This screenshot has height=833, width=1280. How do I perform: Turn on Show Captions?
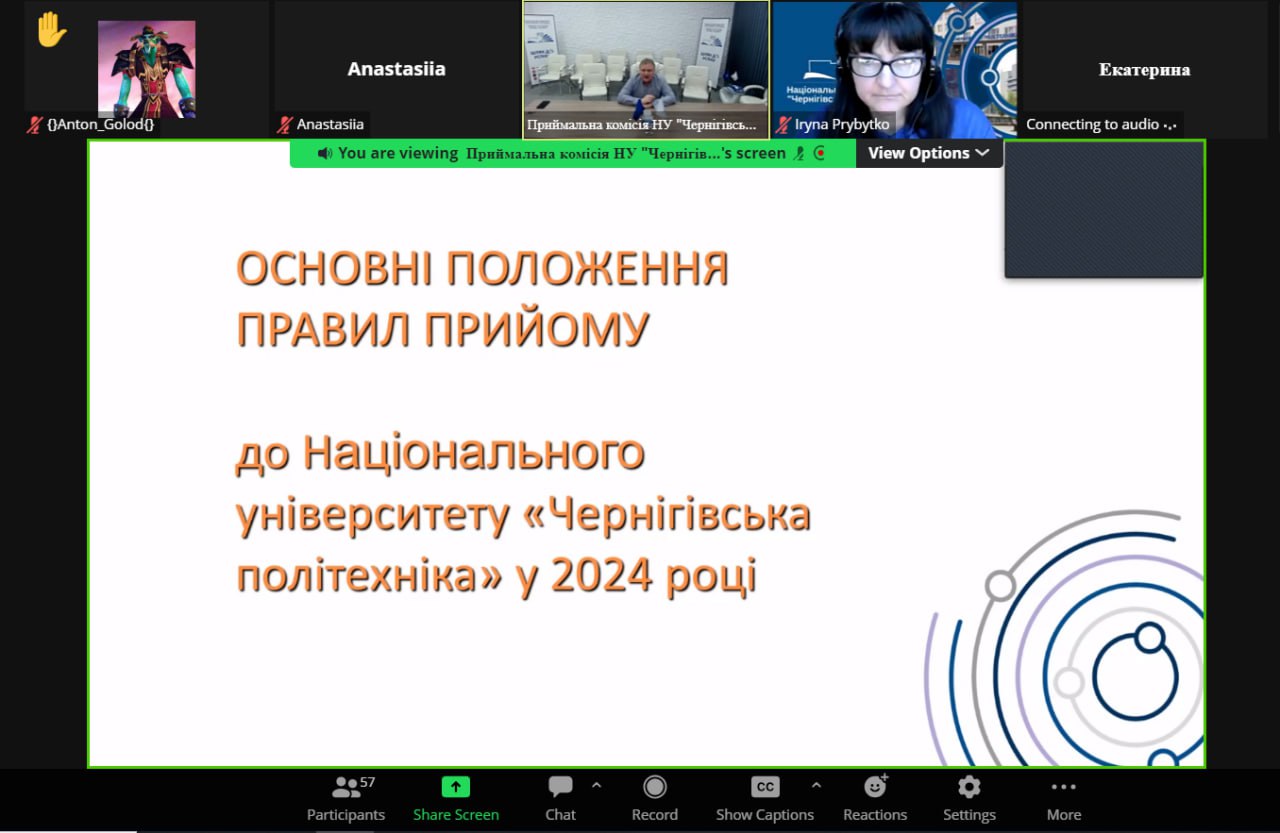coord(765,799)
